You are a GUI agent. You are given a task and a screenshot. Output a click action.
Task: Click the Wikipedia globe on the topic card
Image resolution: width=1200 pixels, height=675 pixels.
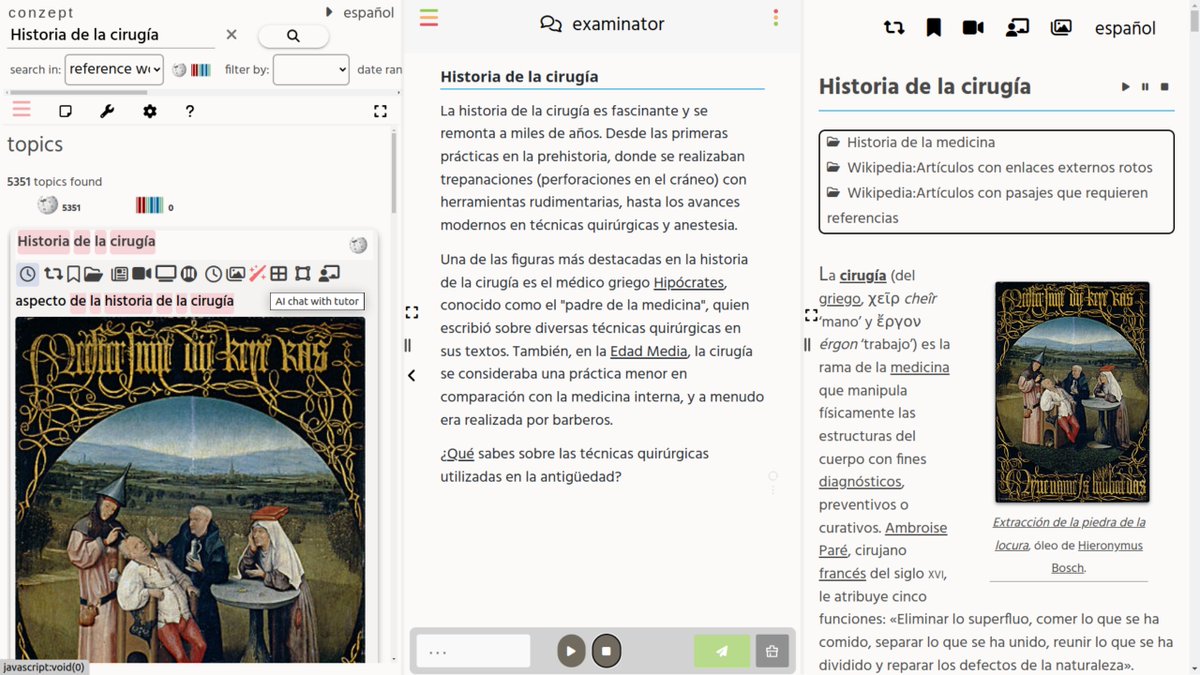[358, 245]
